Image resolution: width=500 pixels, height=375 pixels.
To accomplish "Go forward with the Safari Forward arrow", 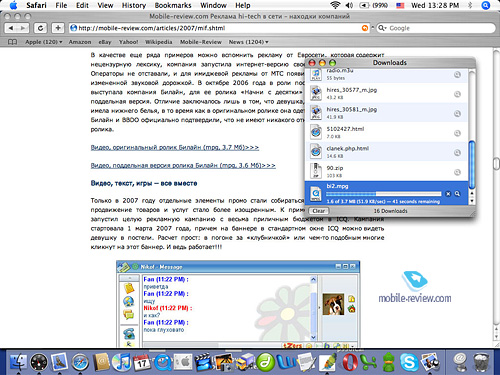I will click(x=23, y=28).
